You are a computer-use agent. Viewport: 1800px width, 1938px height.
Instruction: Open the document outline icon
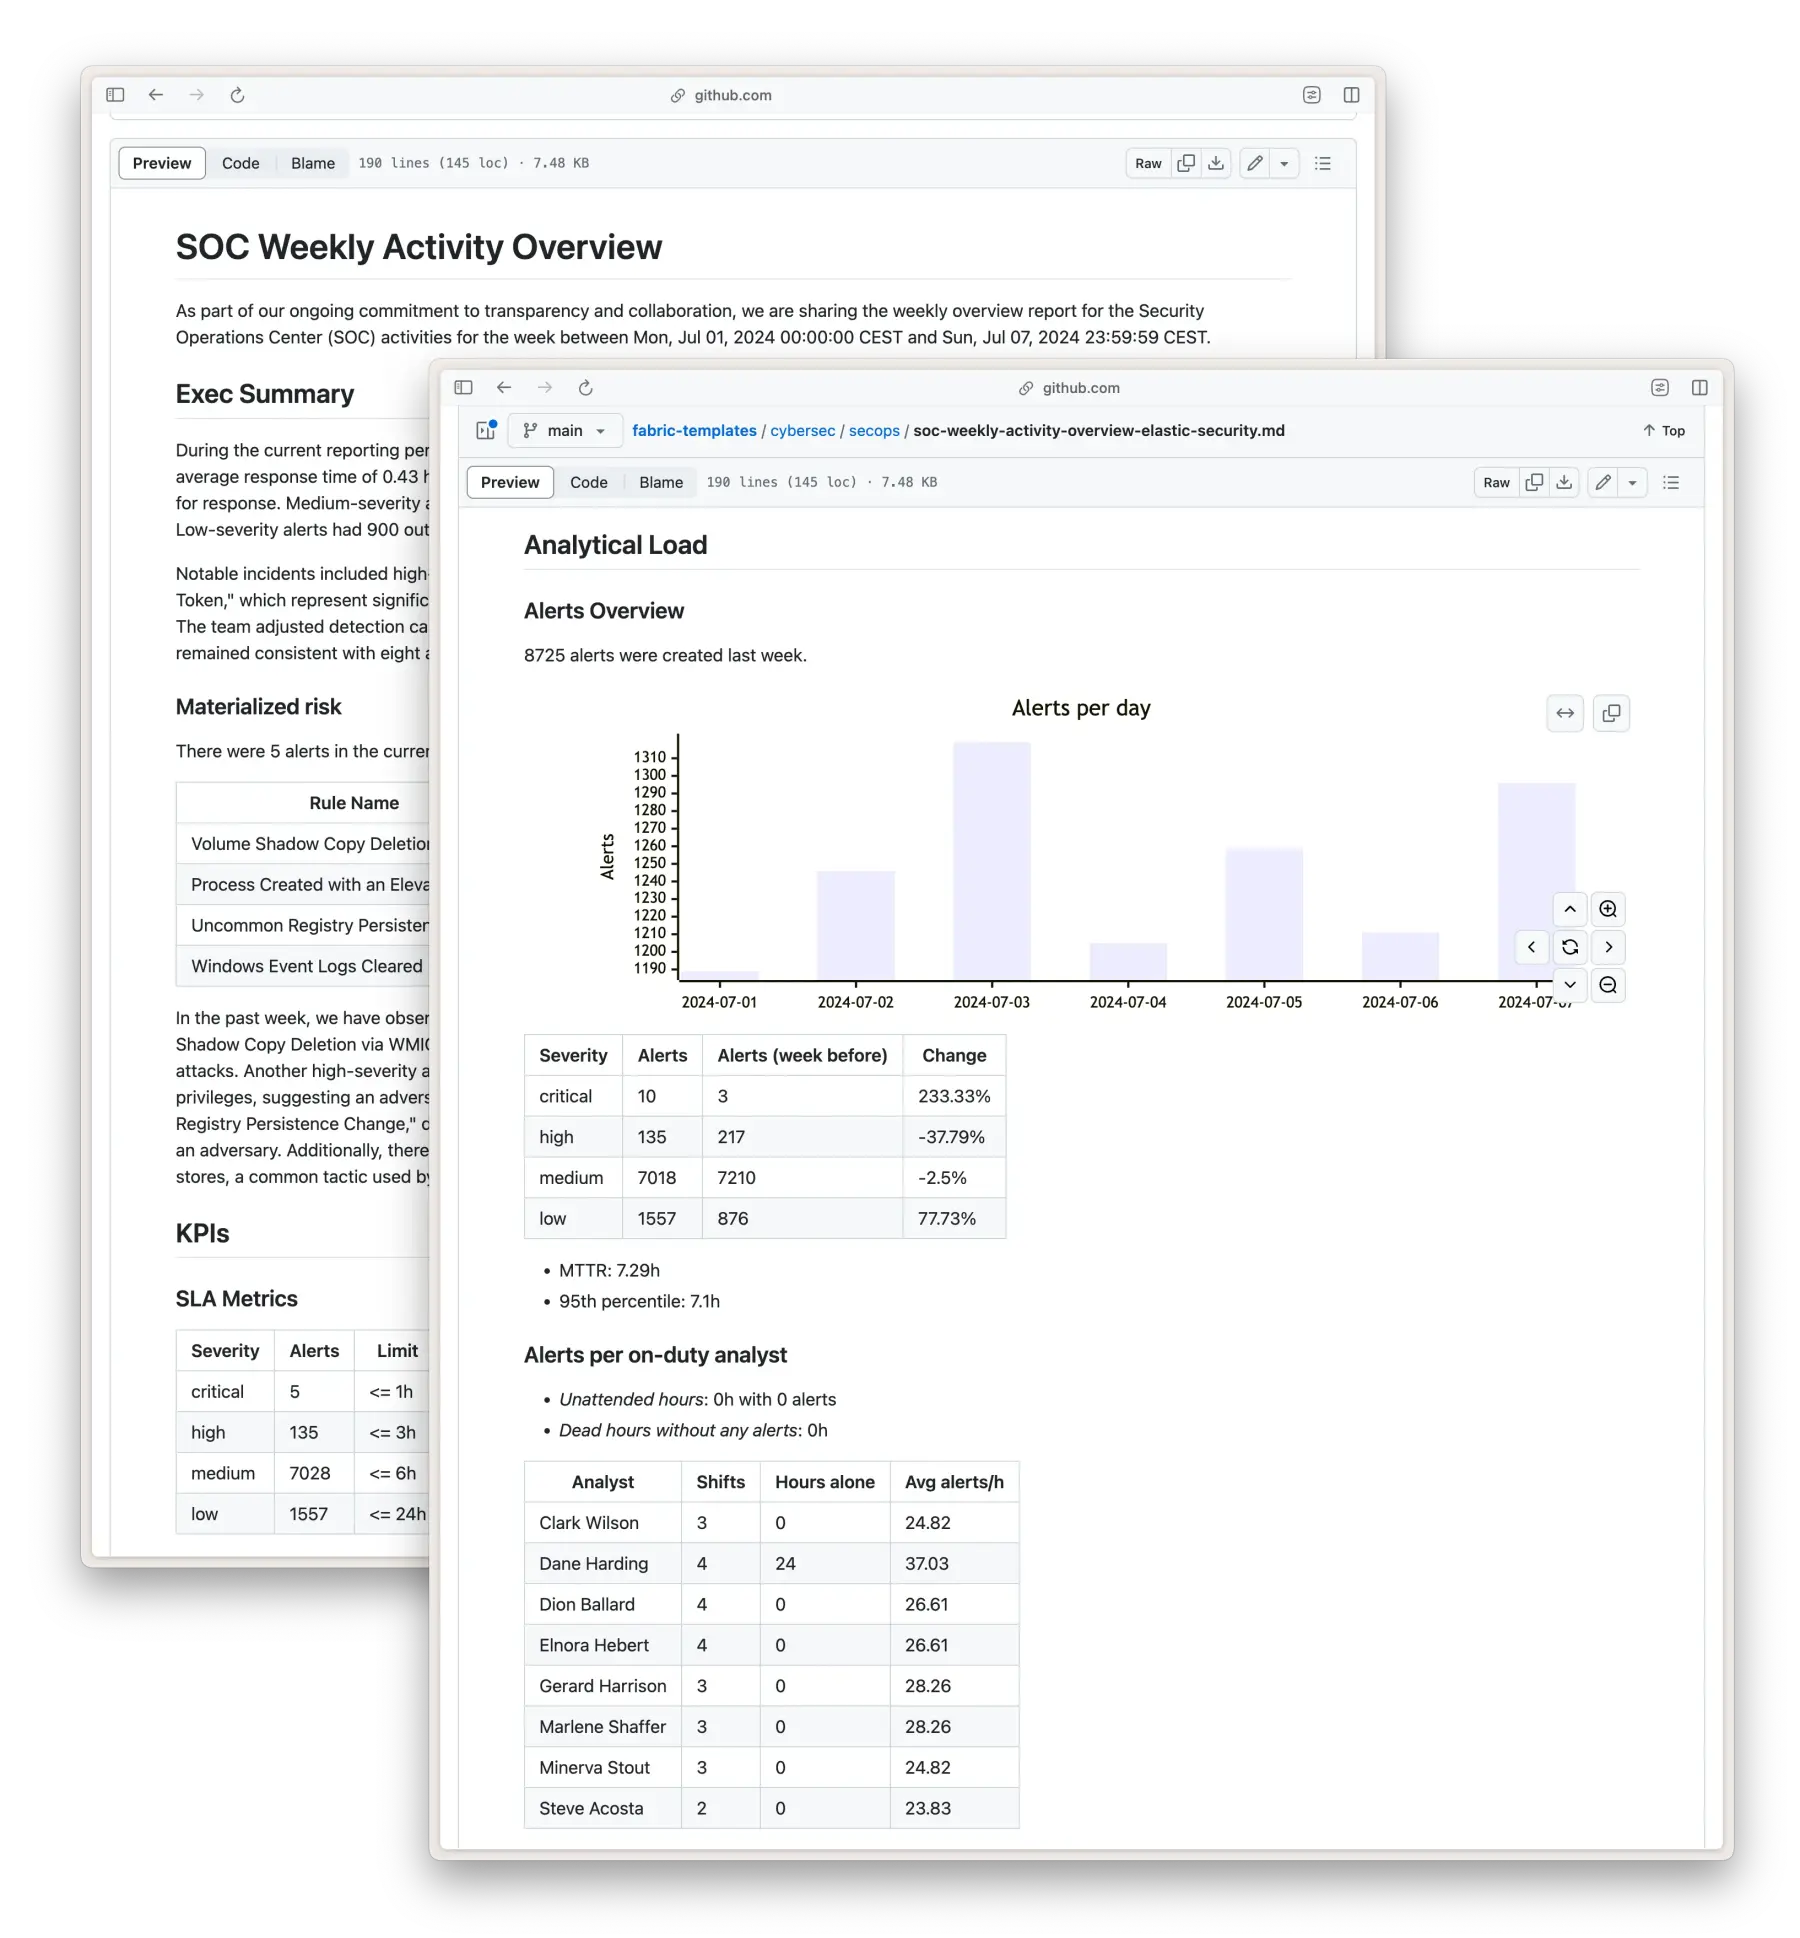click(x=1670, y=482)
